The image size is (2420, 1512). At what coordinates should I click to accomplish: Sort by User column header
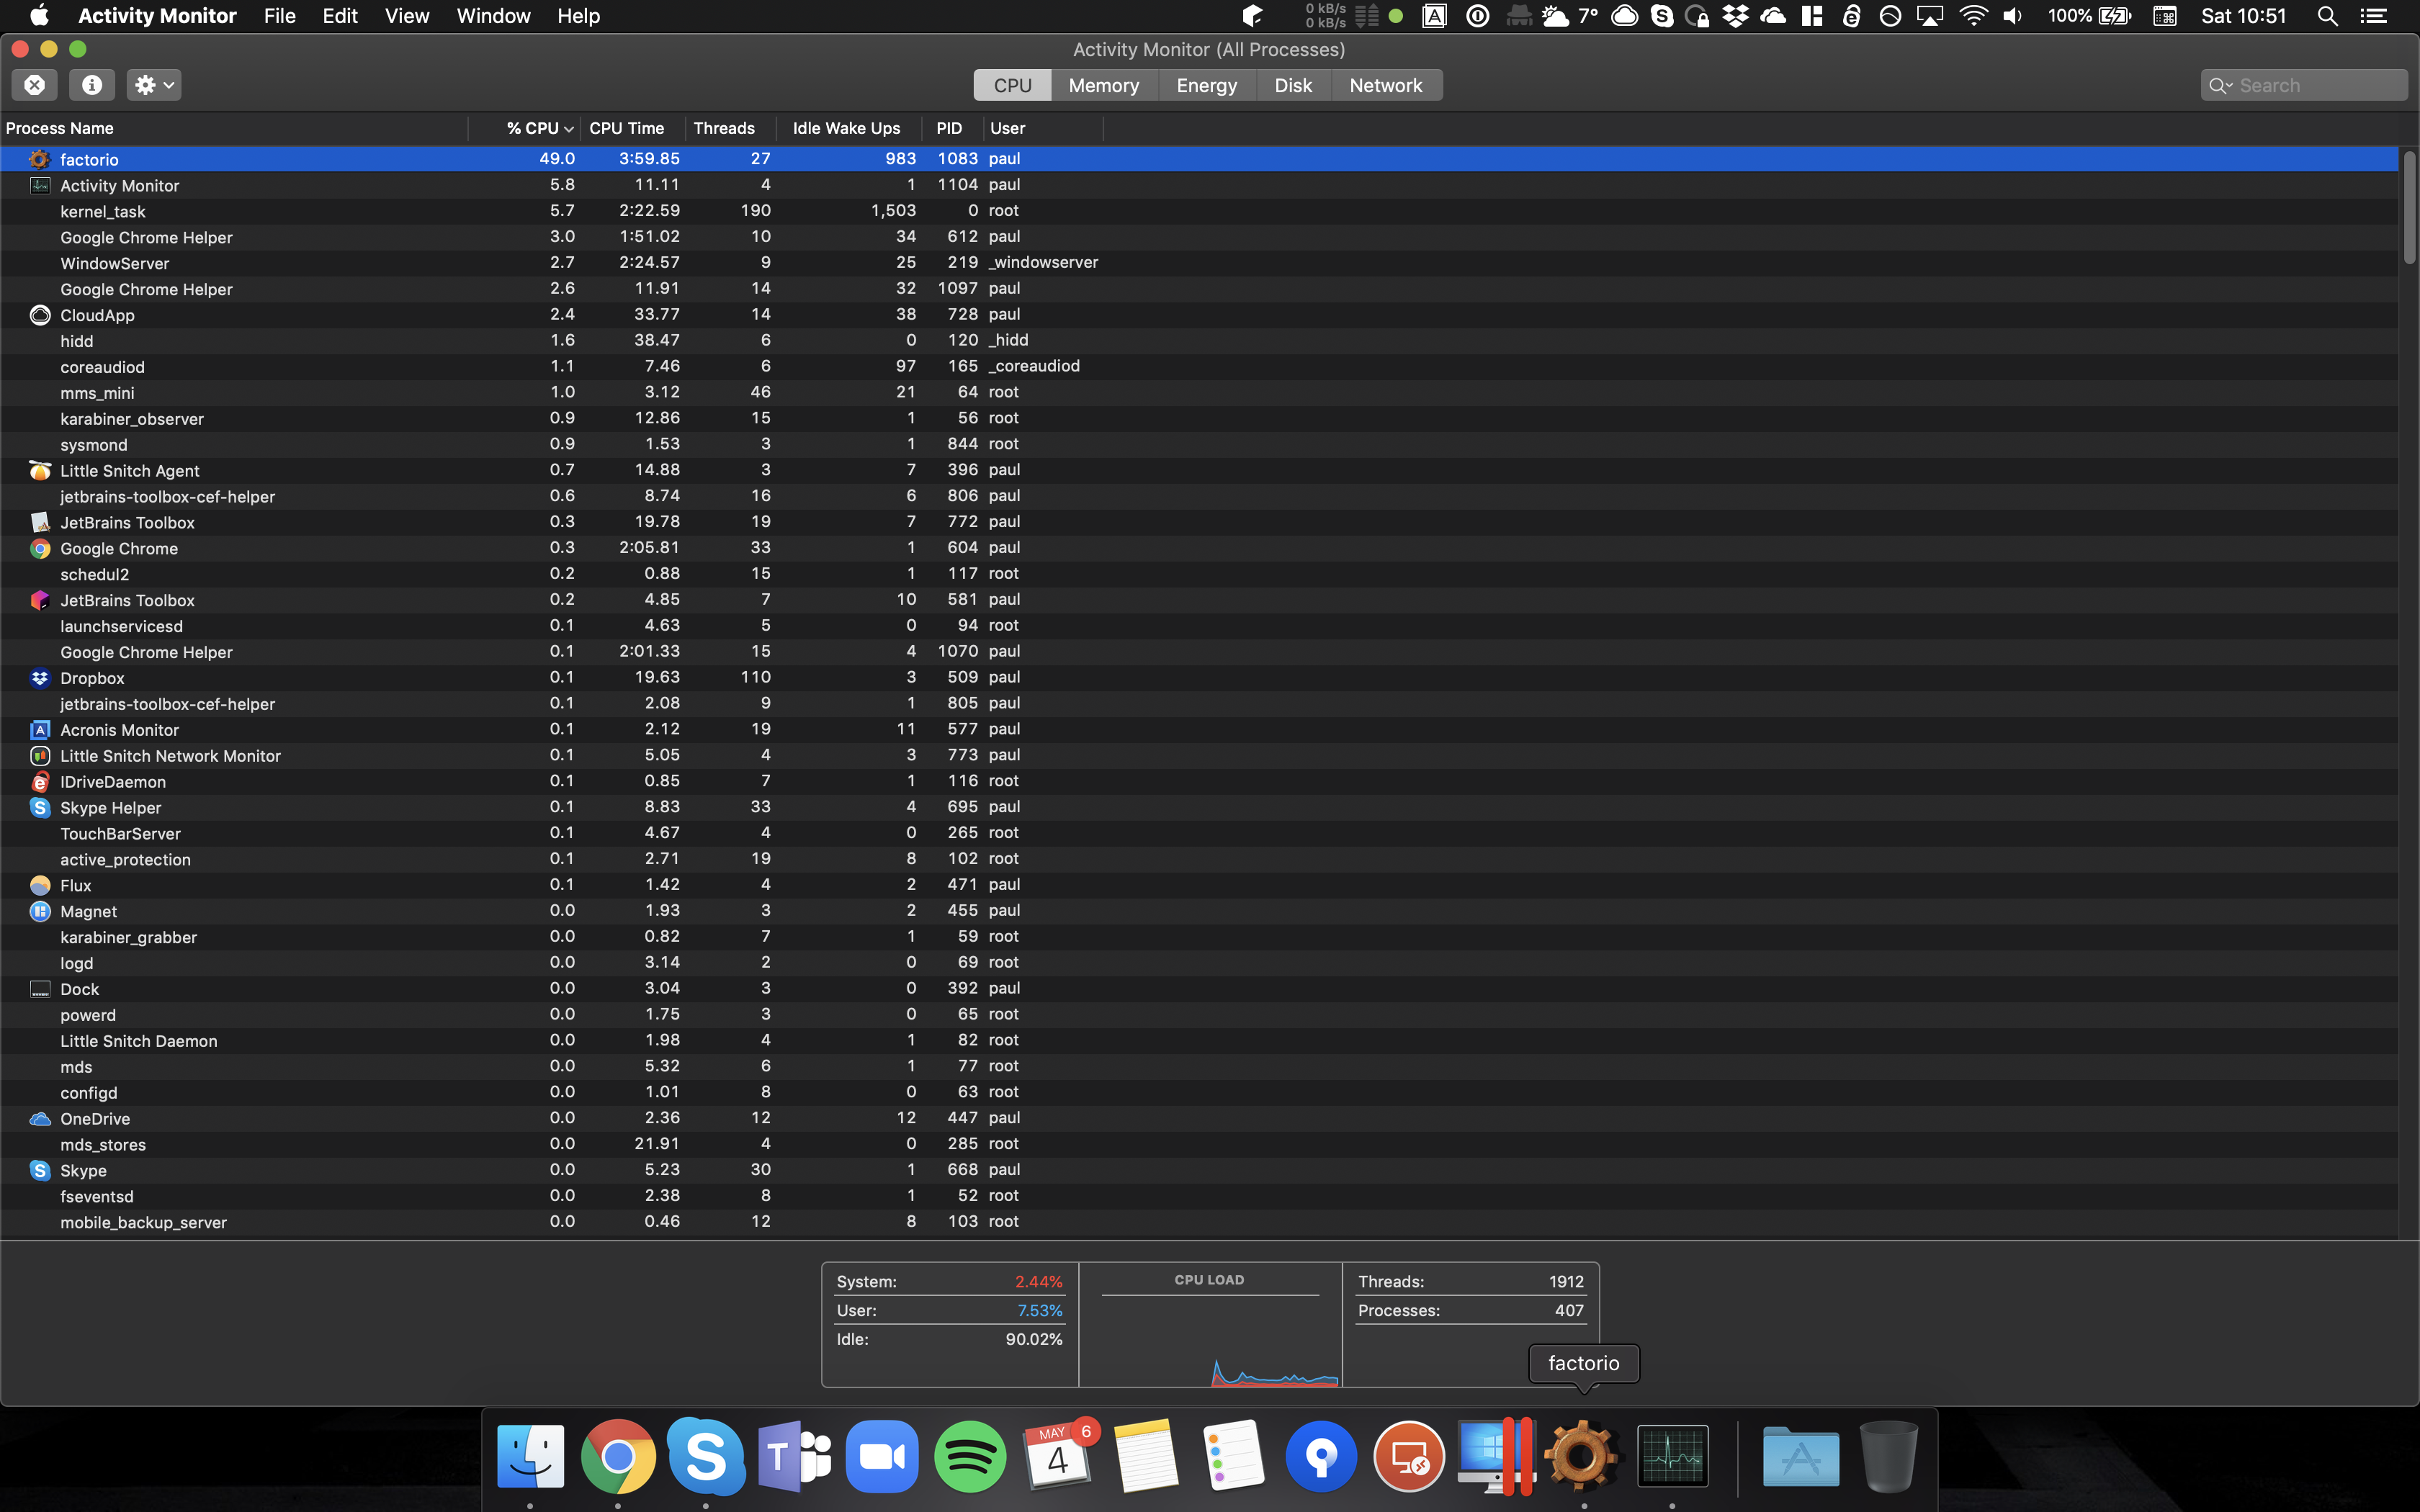pos(1043,128)
